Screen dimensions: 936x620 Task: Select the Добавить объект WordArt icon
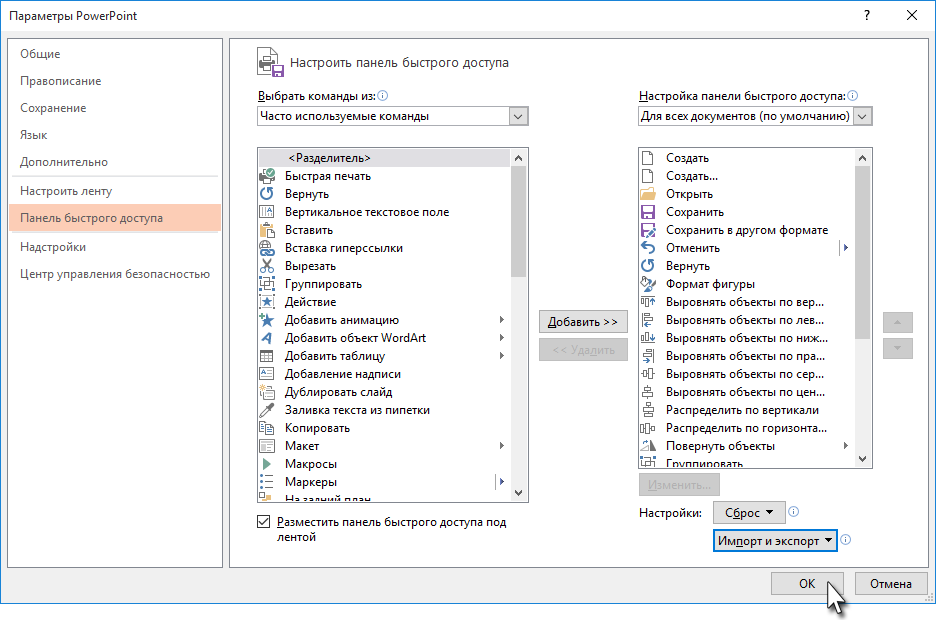tap(267, 338)
